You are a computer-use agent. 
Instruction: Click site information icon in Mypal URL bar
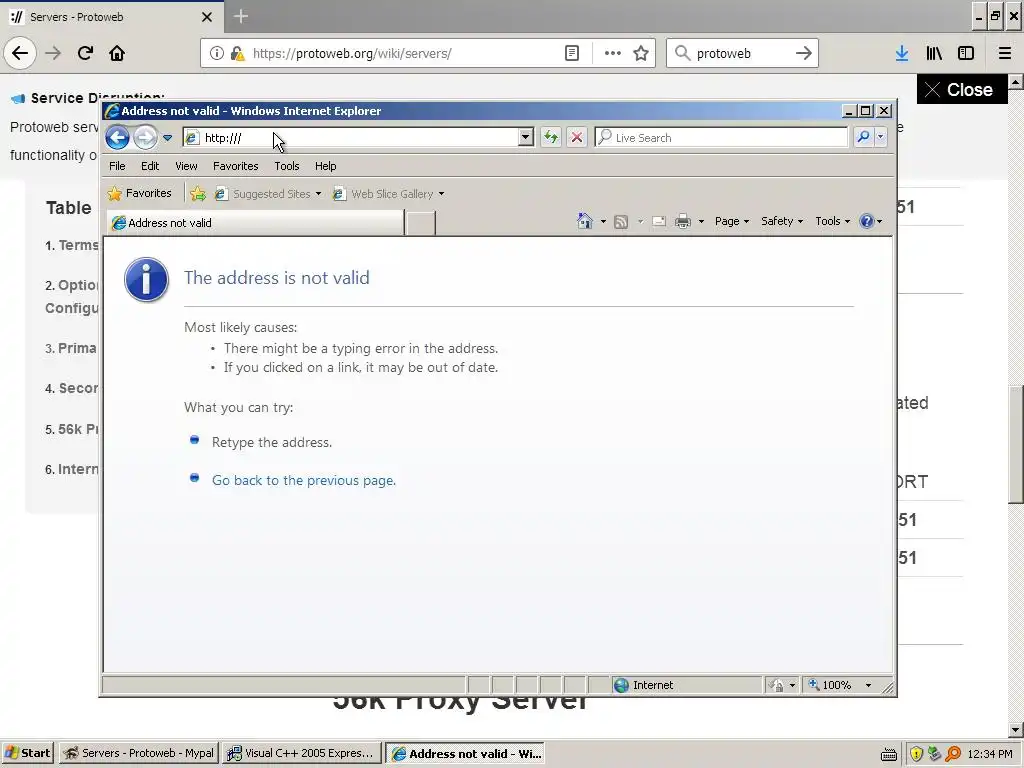(x=216, y=53)
